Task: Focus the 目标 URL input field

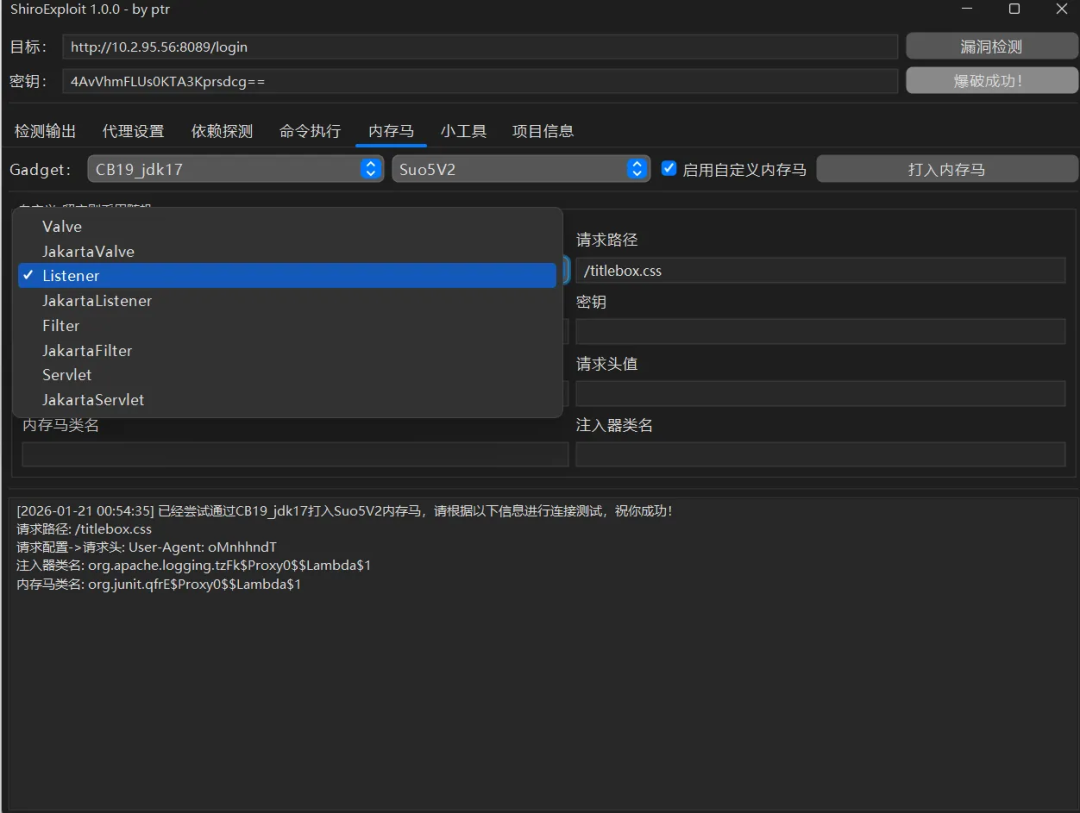Action: 480,47
